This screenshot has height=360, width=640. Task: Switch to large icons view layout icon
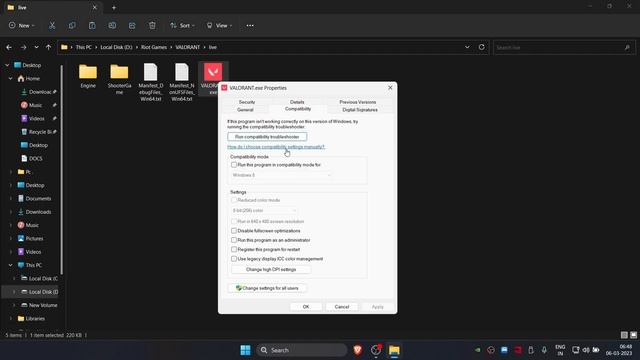[633, 335]
